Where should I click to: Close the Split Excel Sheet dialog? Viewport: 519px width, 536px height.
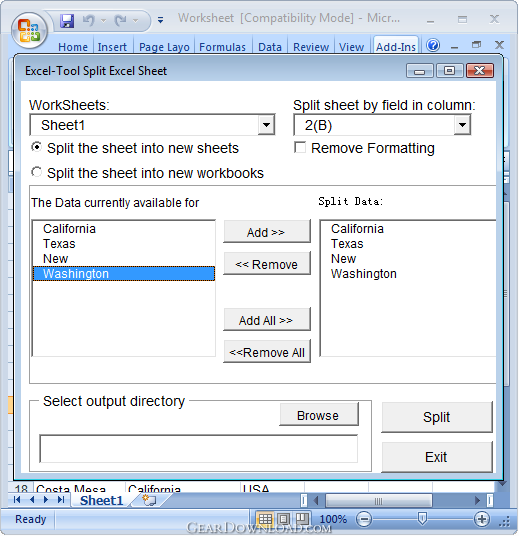(480, 70)
